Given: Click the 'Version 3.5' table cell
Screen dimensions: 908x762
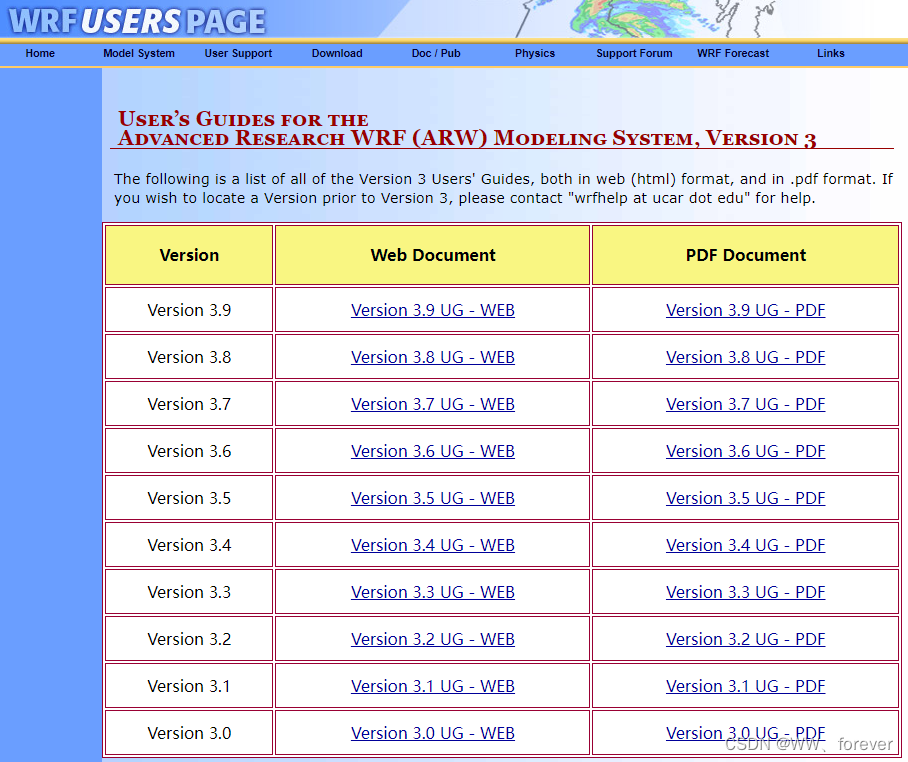Looking at the screenshot, I should click(x=189, y=497).
